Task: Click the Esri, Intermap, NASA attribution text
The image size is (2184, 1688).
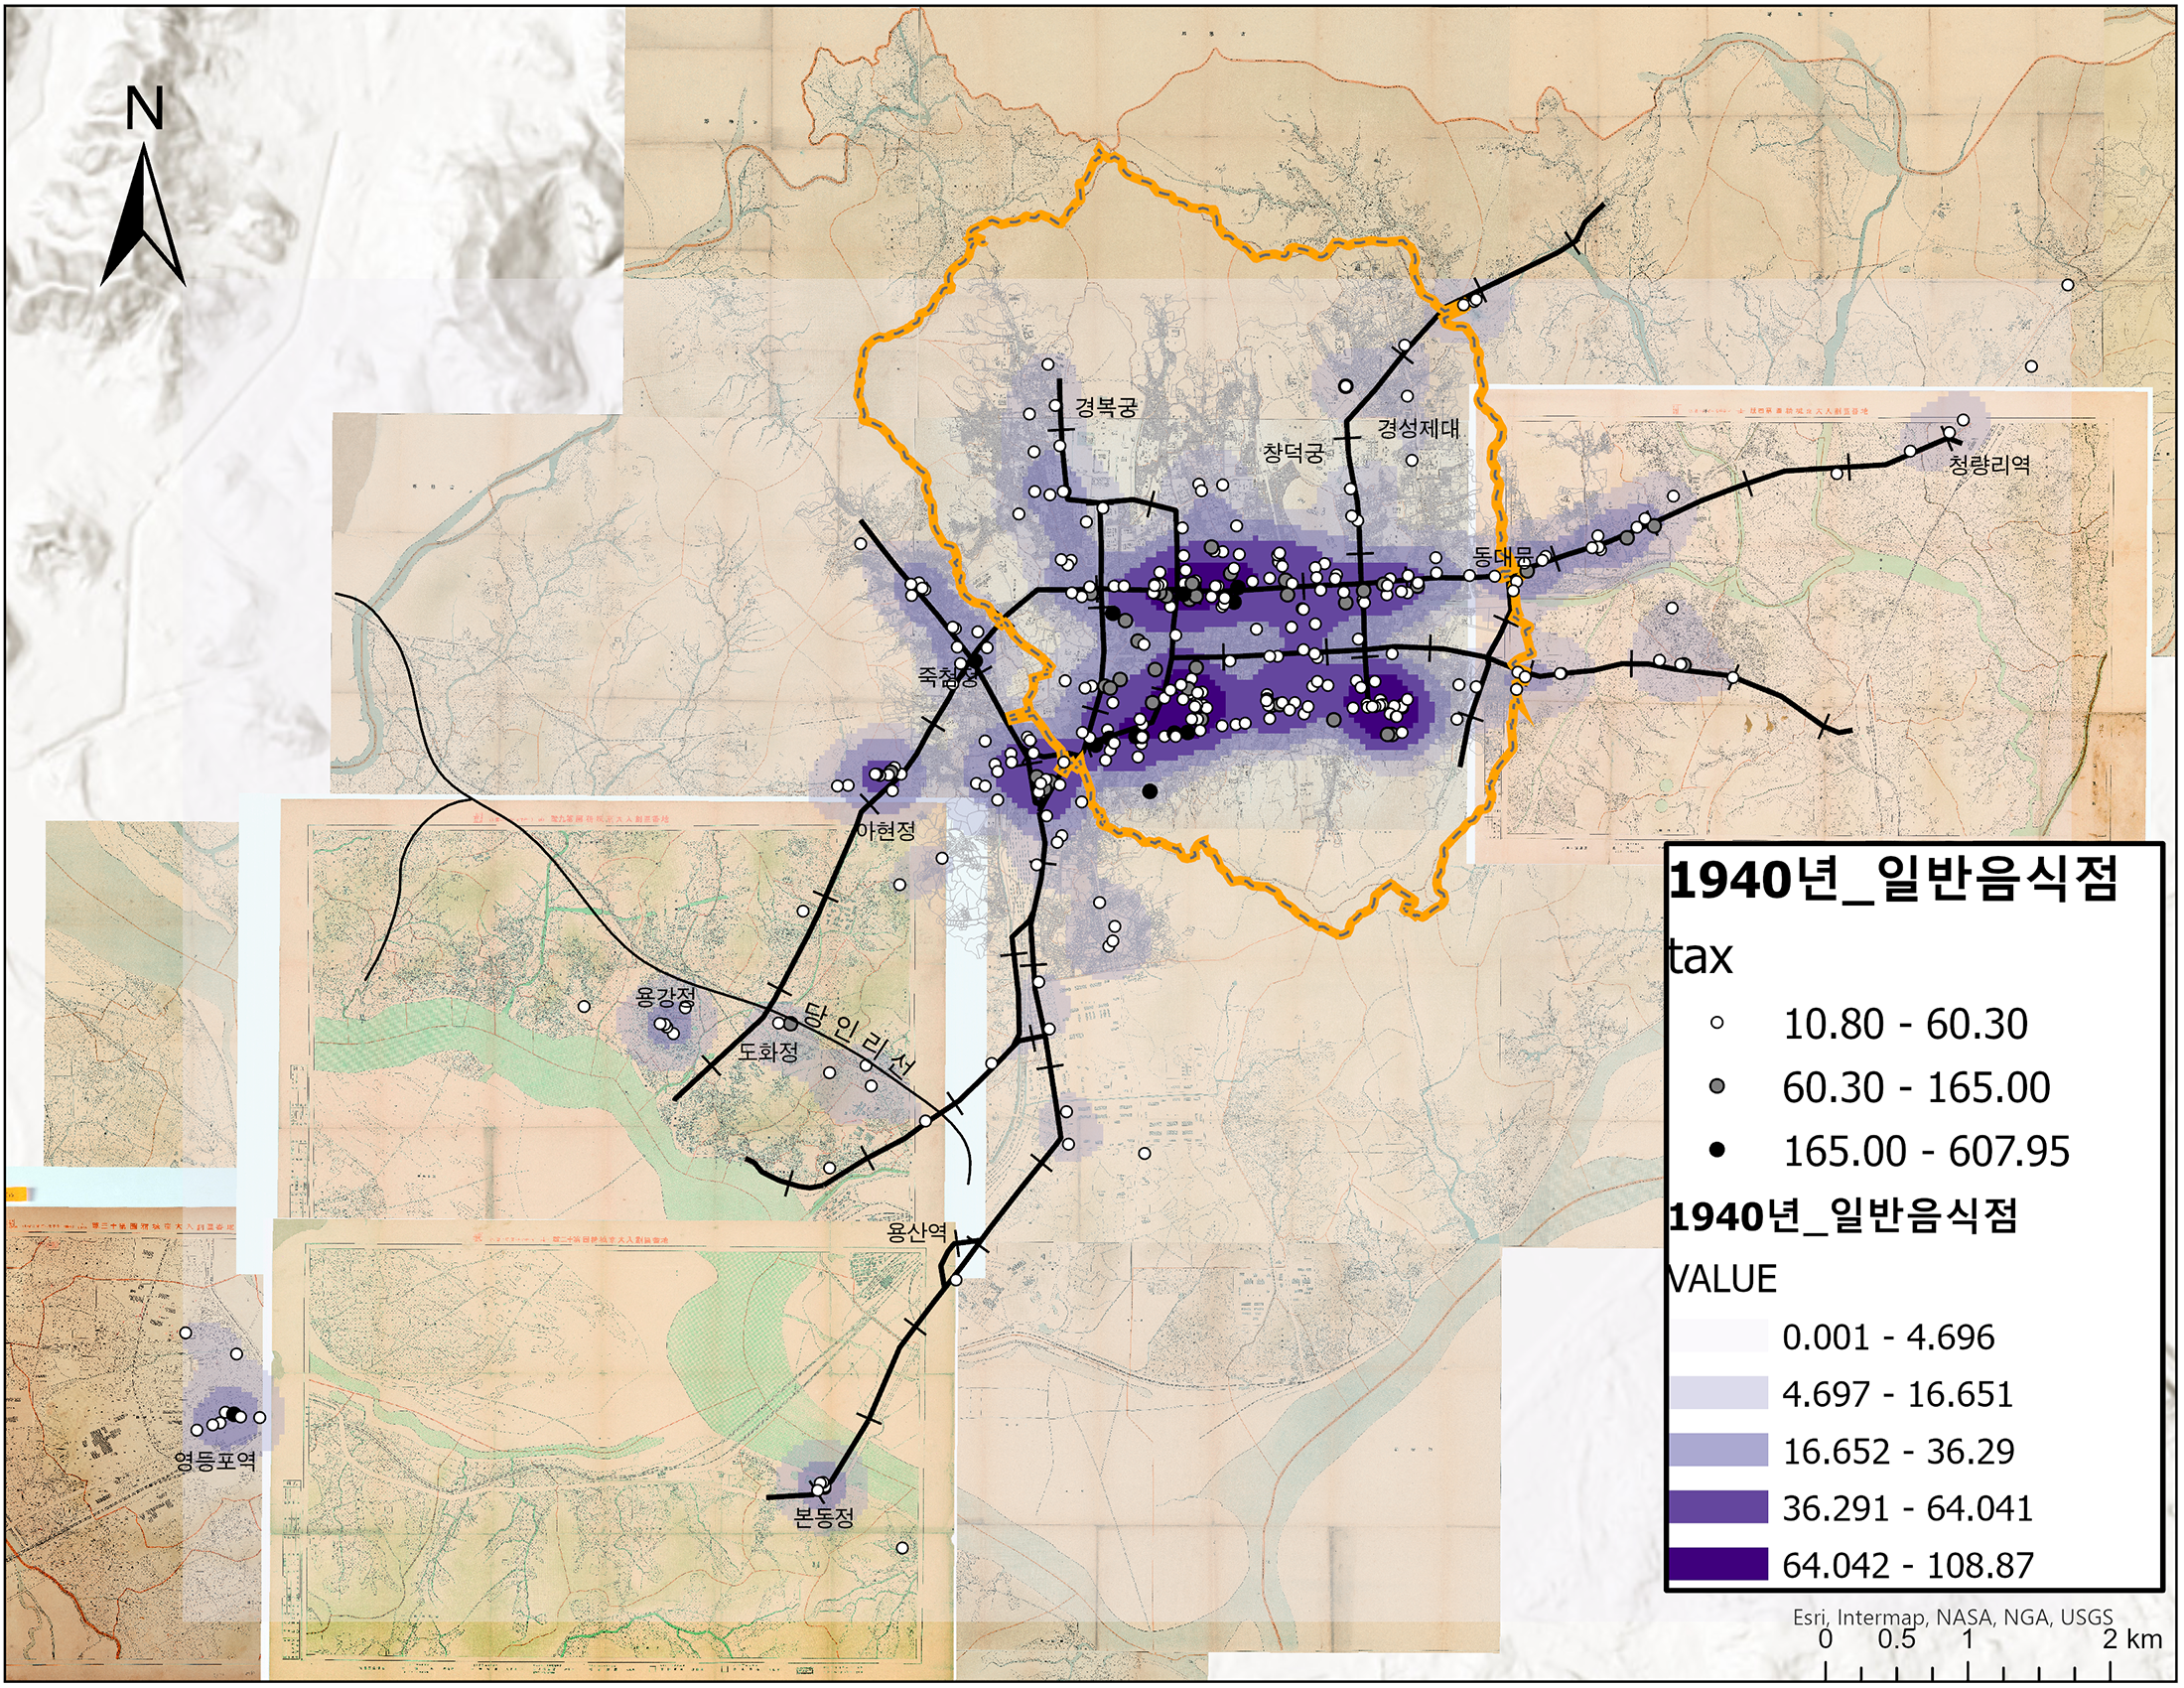Action: point(1951,1617)
